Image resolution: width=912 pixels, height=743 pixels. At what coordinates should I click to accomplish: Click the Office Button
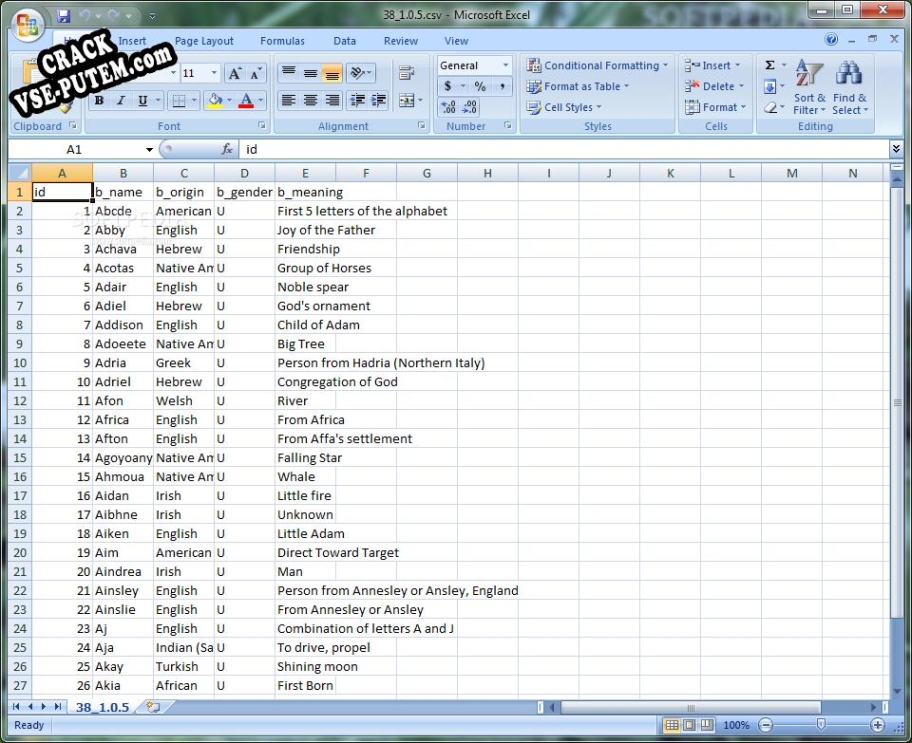27,26
